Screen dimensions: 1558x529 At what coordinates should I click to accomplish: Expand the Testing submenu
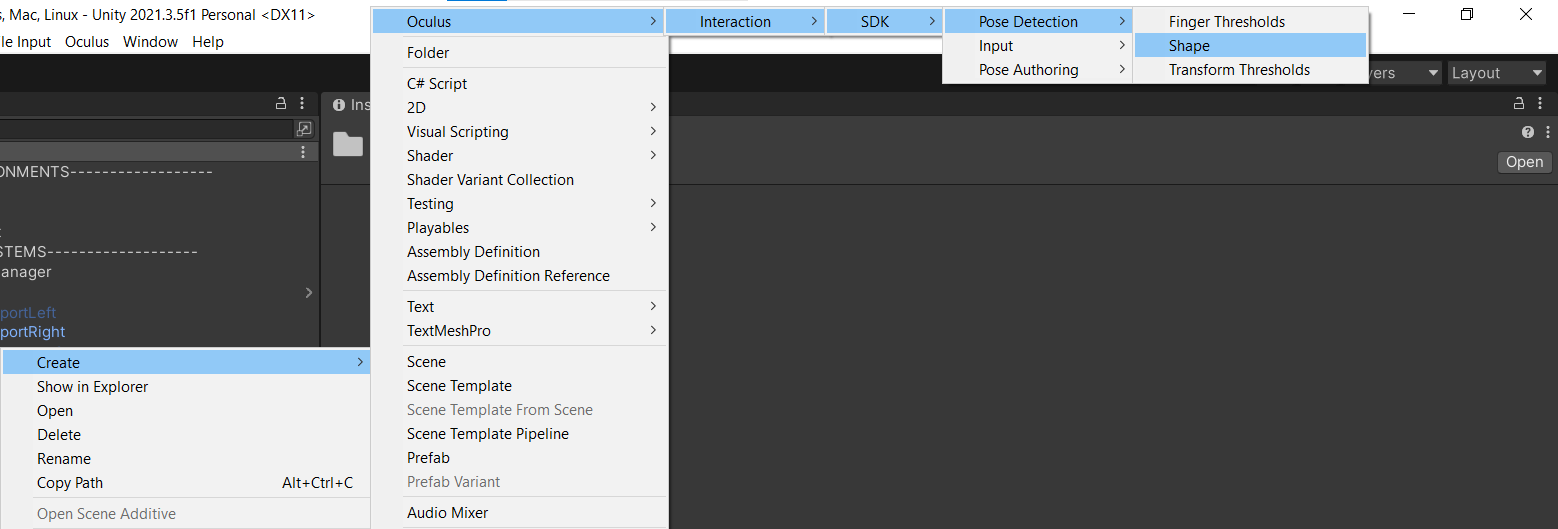point(518,204)
